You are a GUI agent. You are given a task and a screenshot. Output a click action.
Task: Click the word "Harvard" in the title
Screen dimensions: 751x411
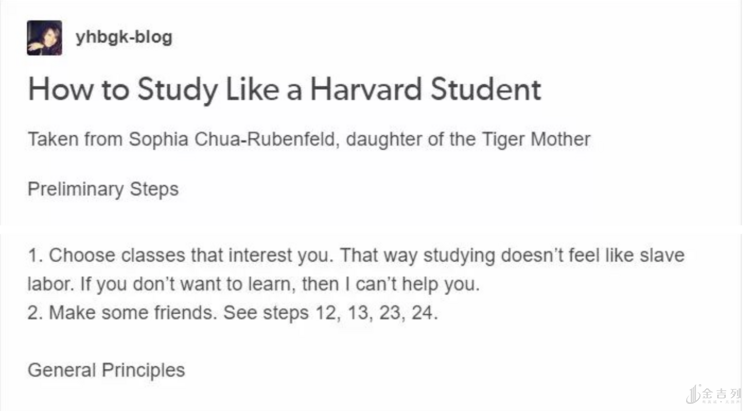tap(362, 90)
